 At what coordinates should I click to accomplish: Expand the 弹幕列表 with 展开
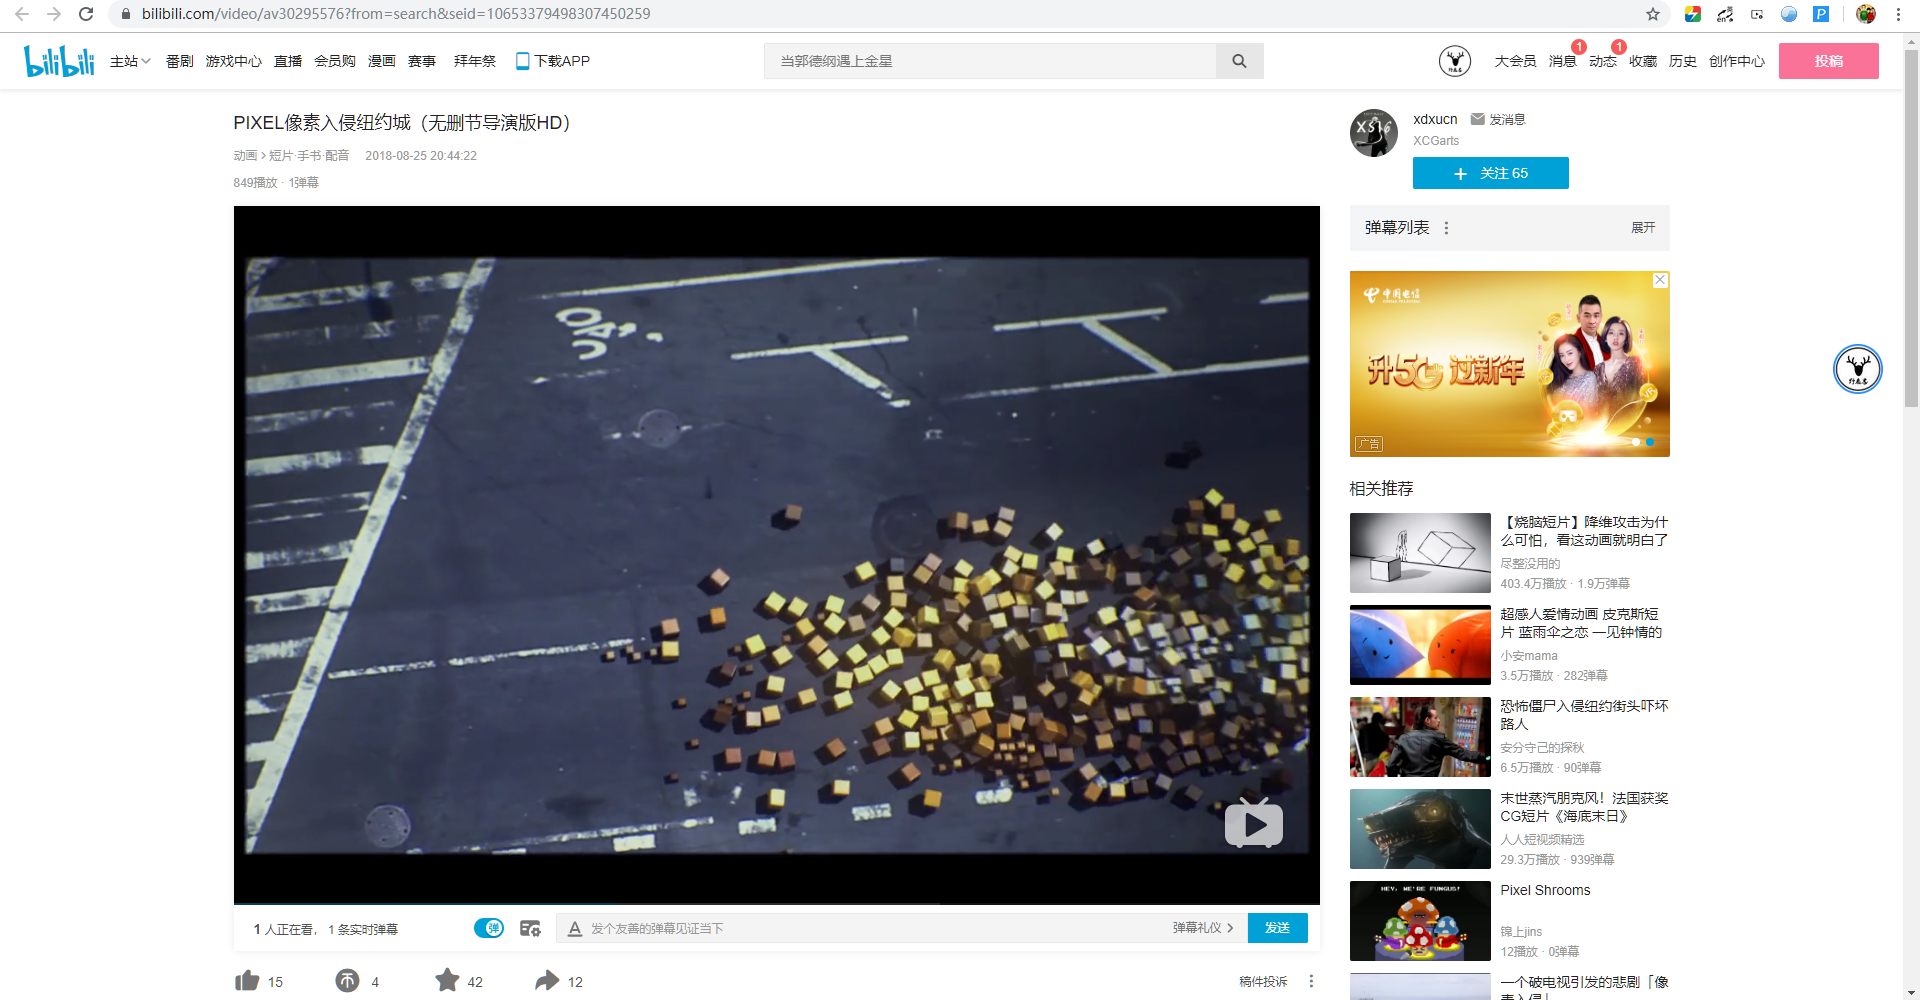[1643, 228]
